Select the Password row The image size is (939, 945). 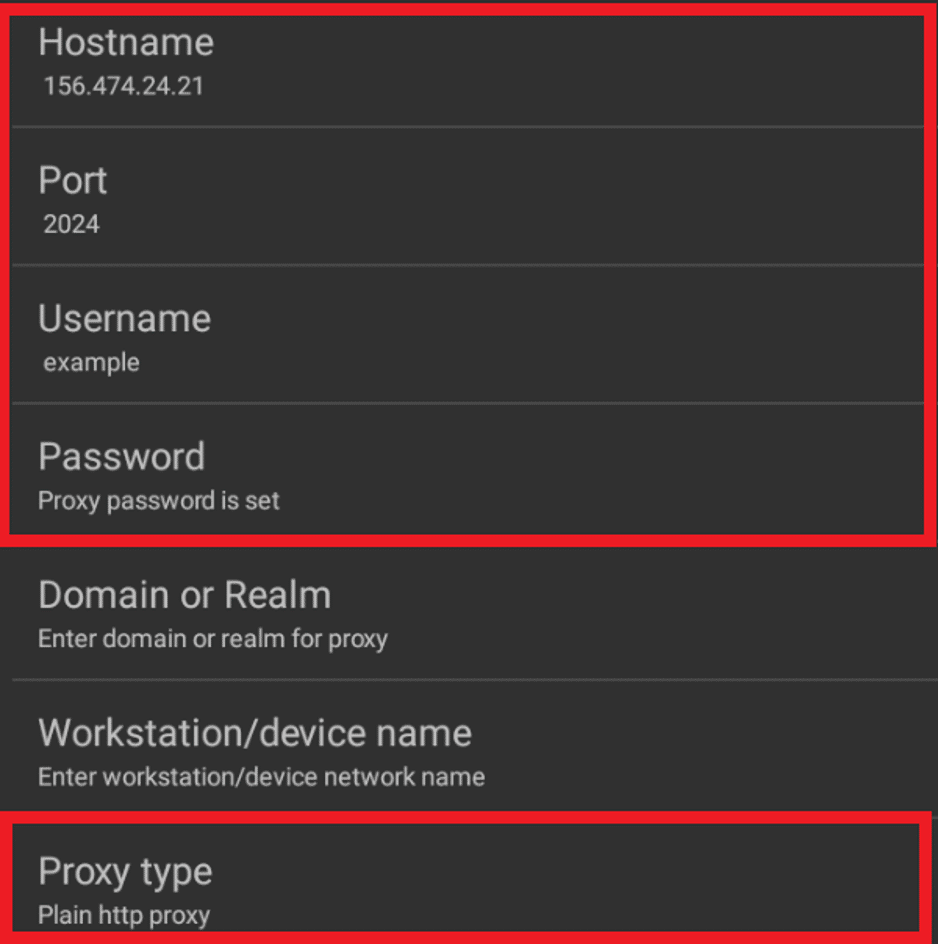[x=470, y=474]
